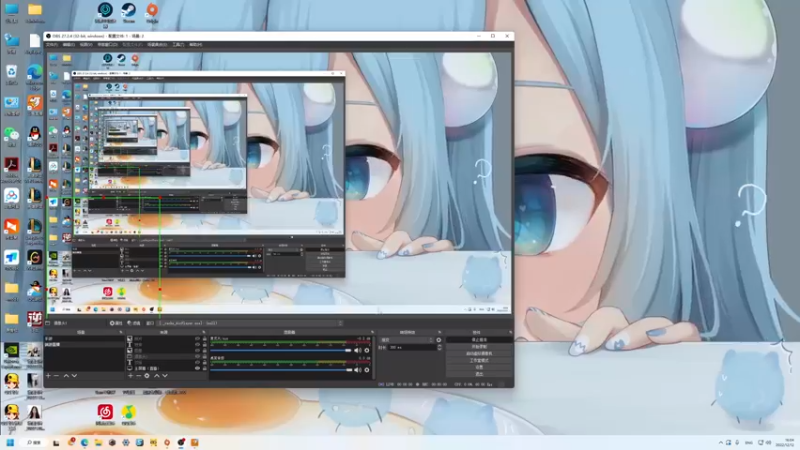Image resolution: width=800 pixels, height=450 pixels.
Task: Open desktop audio channel settings gear in mixer
Action: pos(367,370)
